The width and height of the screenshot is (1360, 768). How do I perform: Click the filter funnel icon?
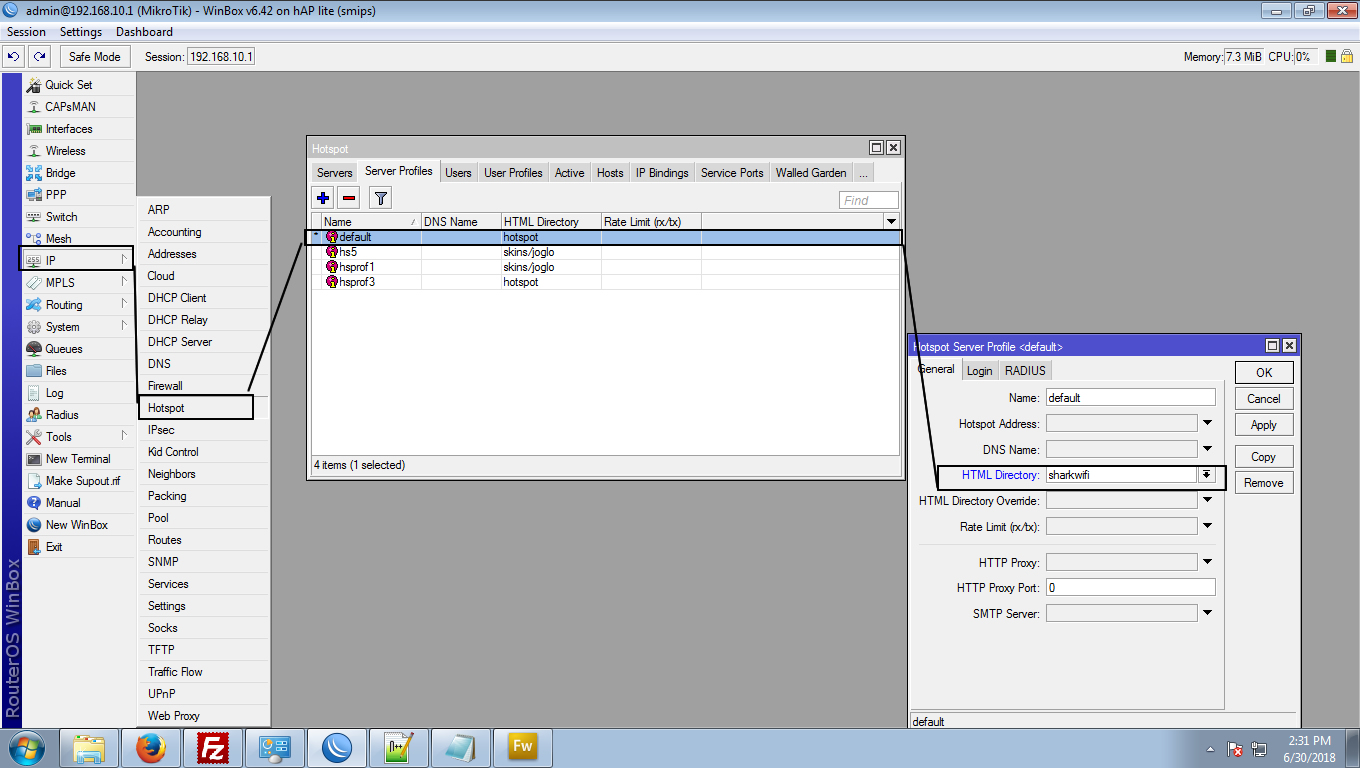[x=380, y=198]
